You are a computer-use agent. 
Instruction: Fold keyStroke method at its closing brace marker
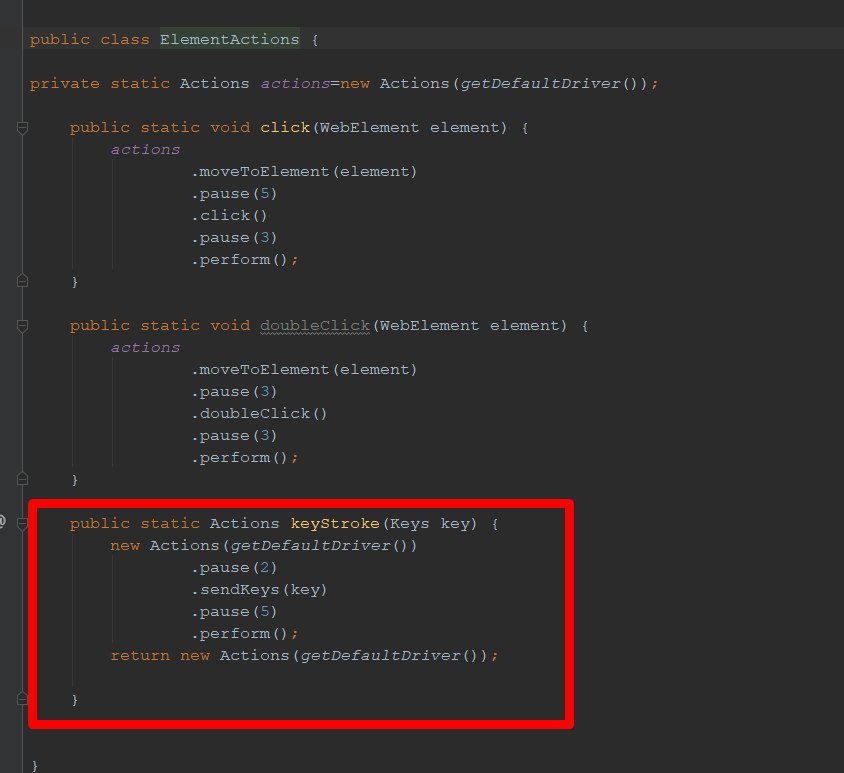click(23, 699)
